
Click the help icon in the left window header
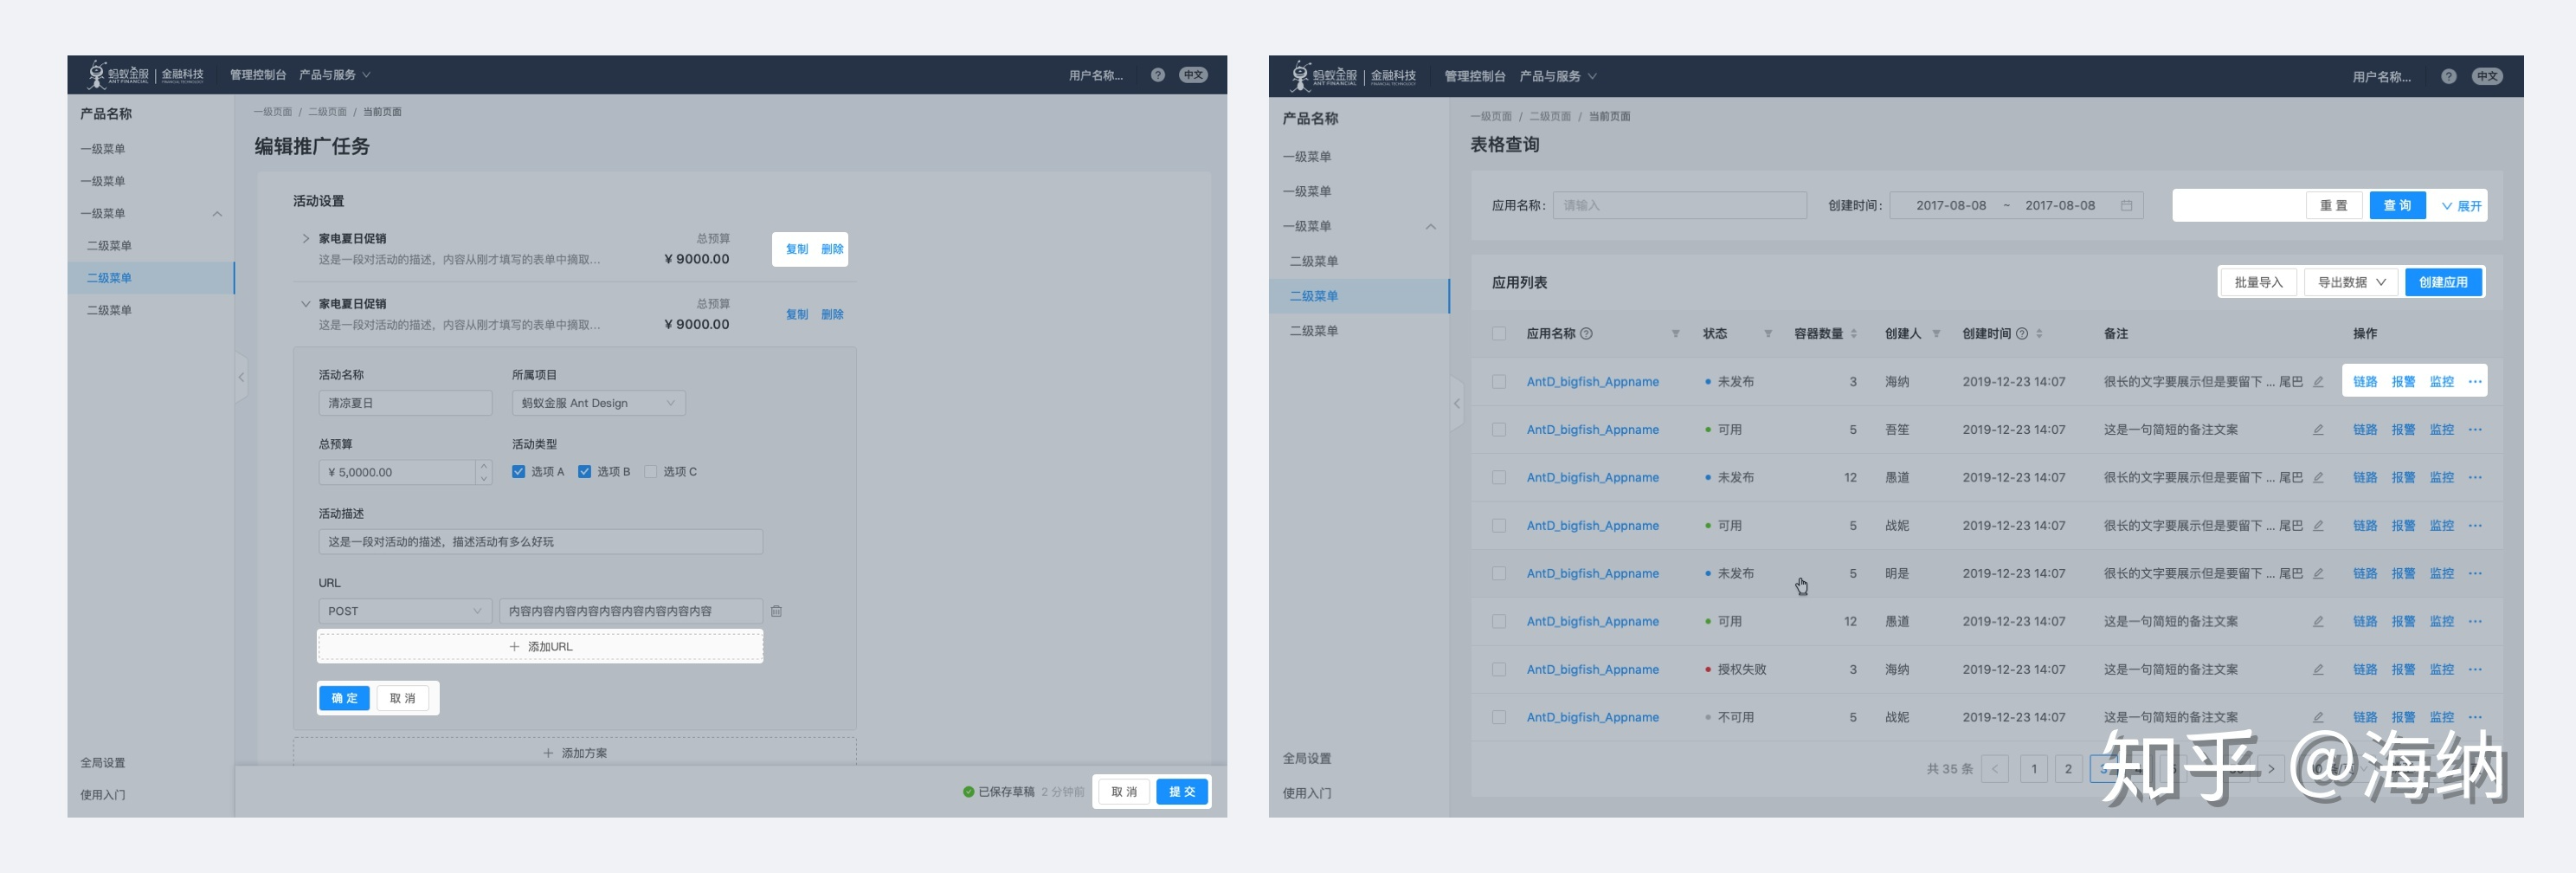(1157, 75)
